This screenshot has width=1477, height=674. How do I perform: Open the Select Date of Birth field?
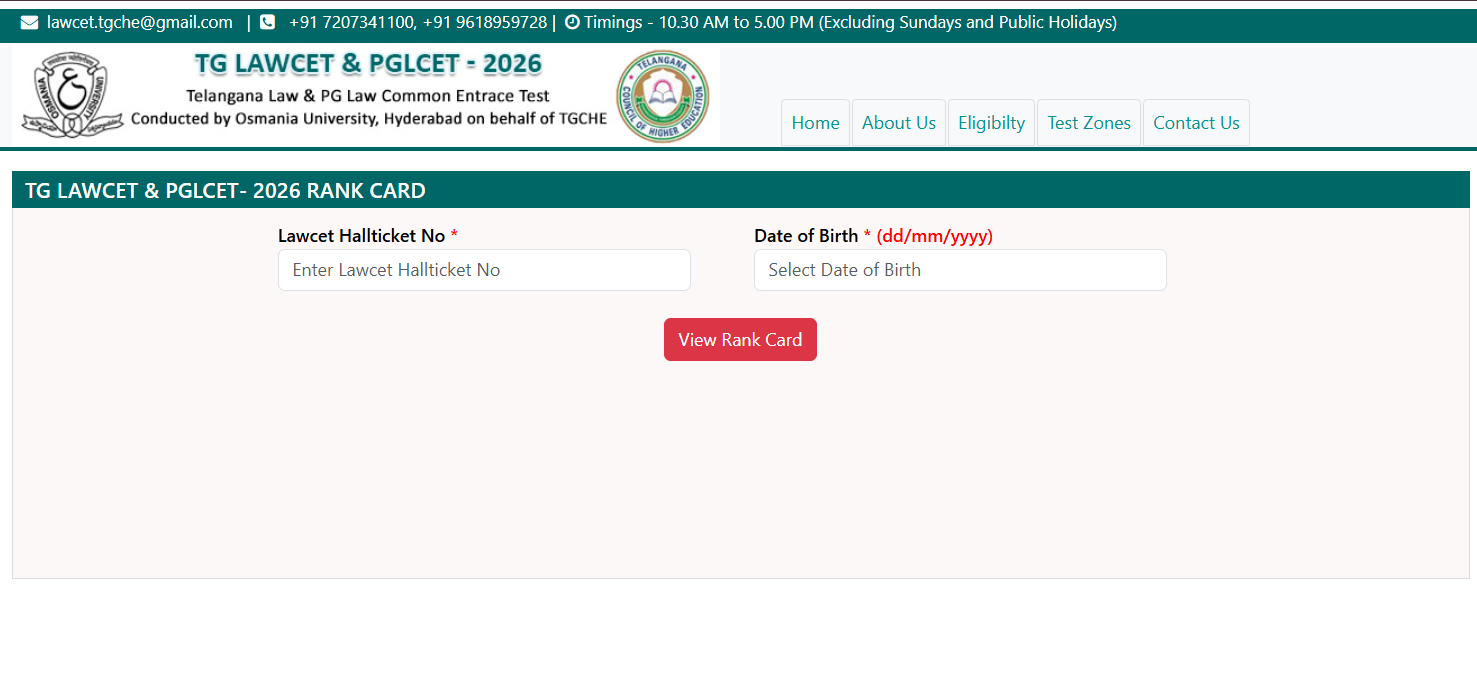click(x=960, y=270)
